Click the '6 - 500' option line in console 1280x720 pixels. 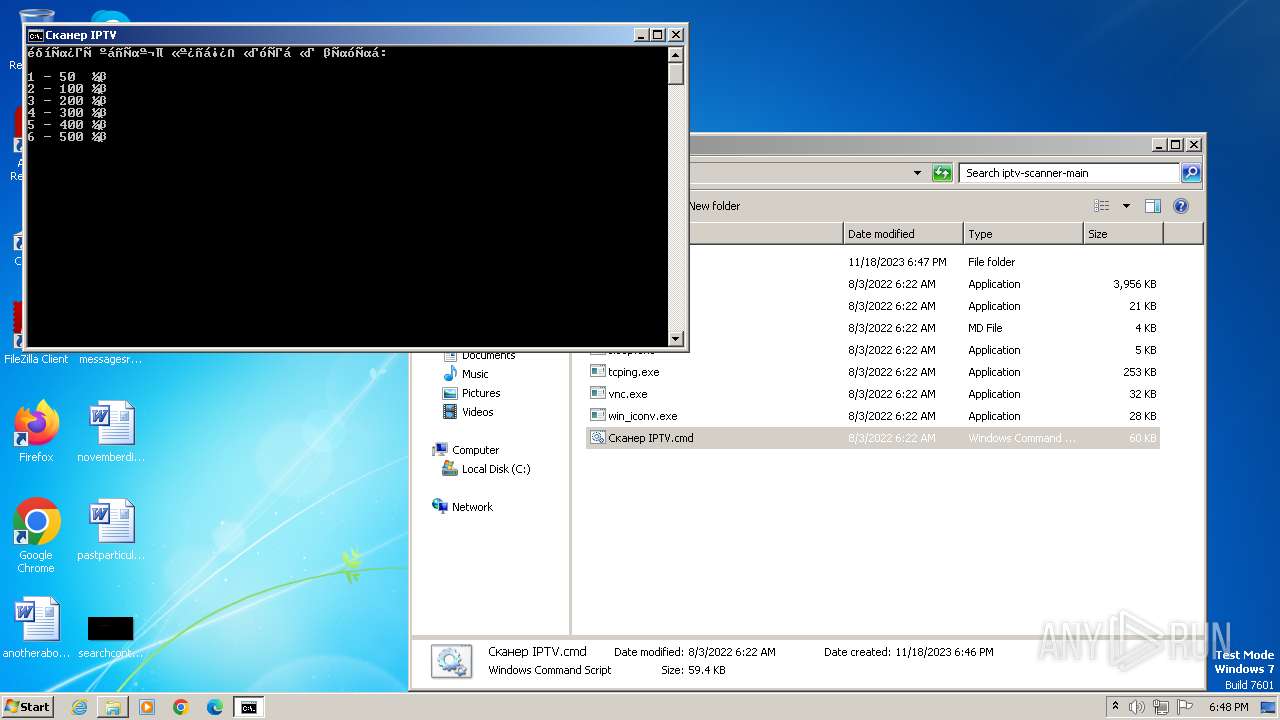[66, 137]
